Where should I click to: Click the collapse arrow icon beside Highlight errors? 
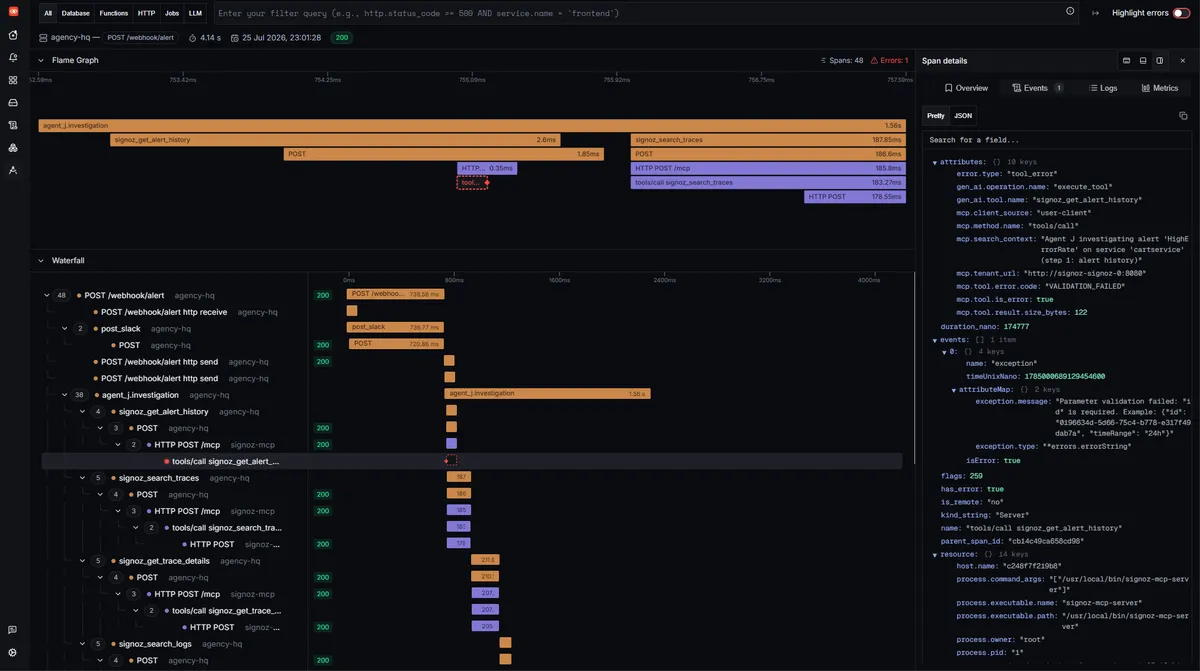[1096, 13]
